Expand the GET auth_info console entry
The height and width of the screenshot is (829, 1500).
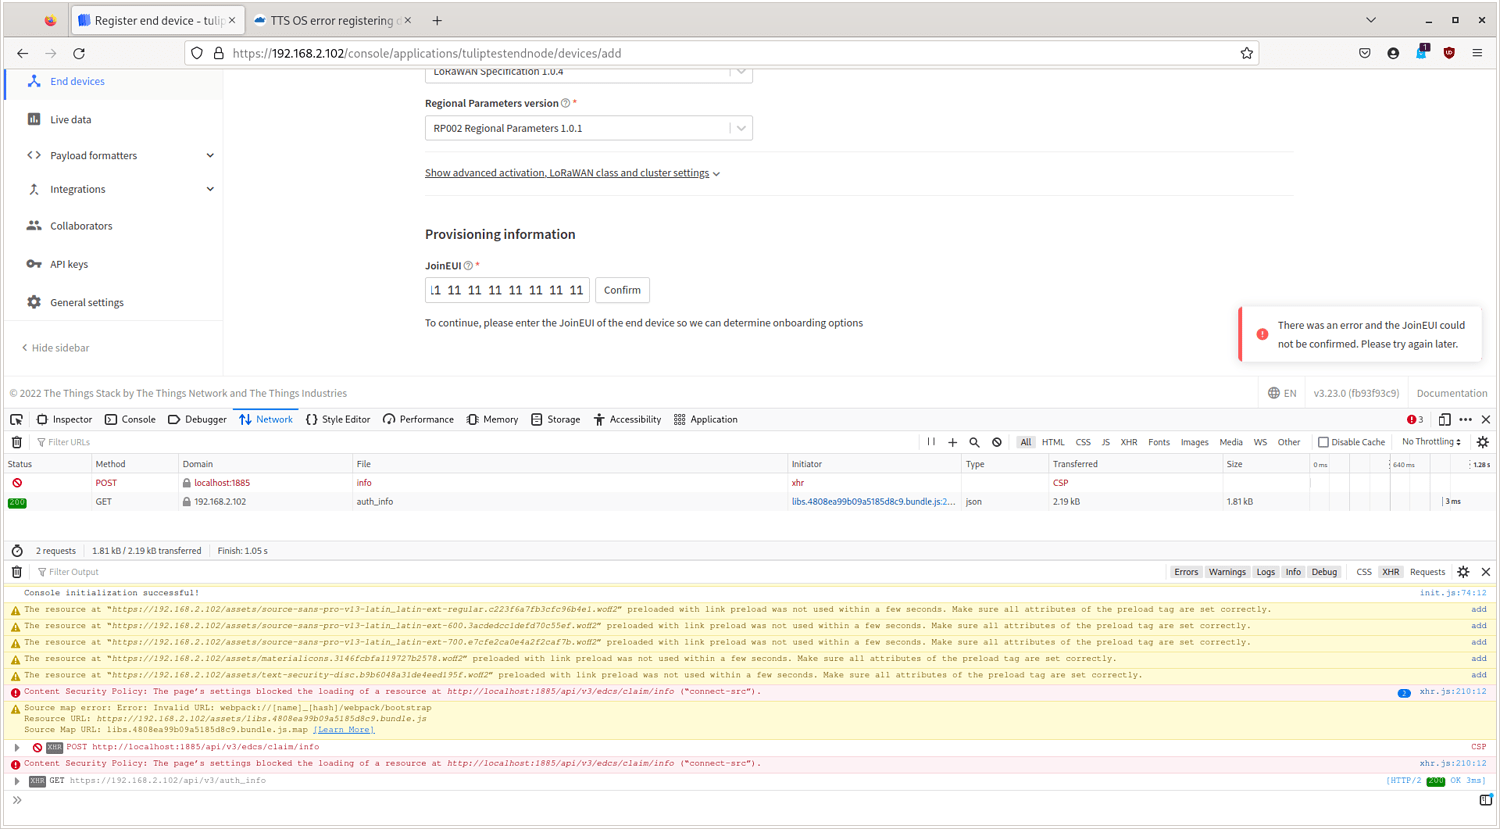coord(17,781)
